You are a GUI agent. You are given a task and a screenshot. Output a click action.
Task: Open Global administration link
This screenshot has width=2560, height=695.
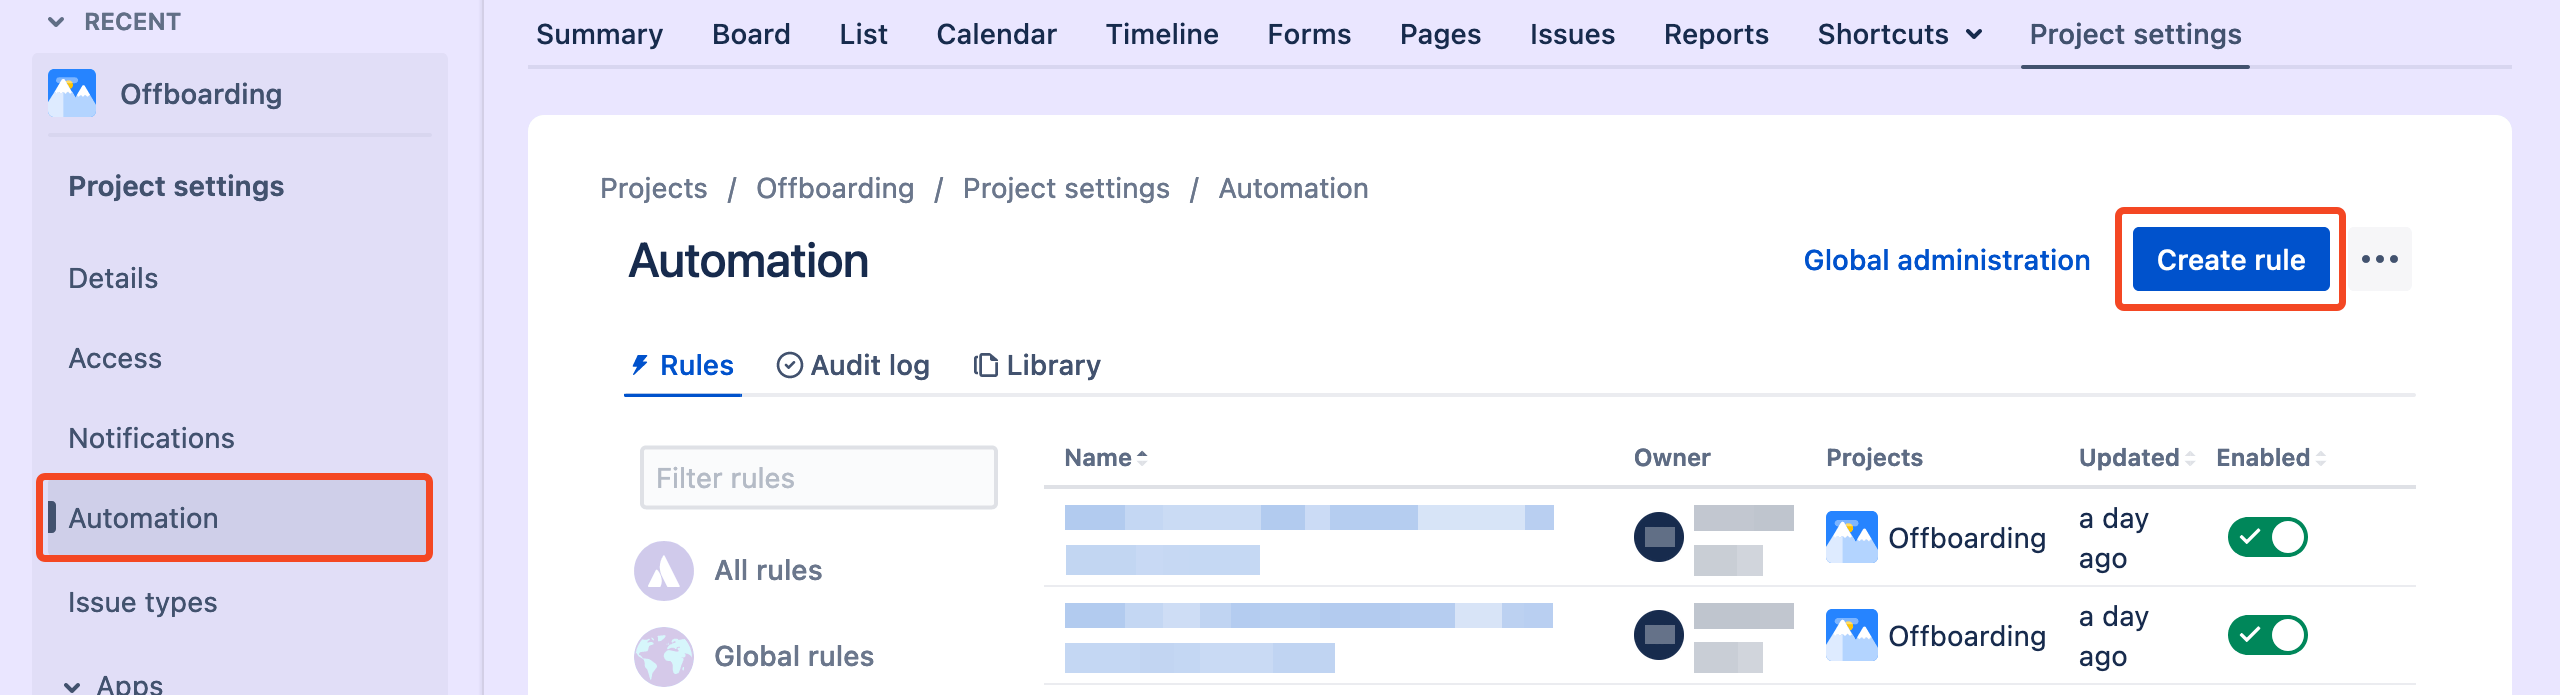1946,260
